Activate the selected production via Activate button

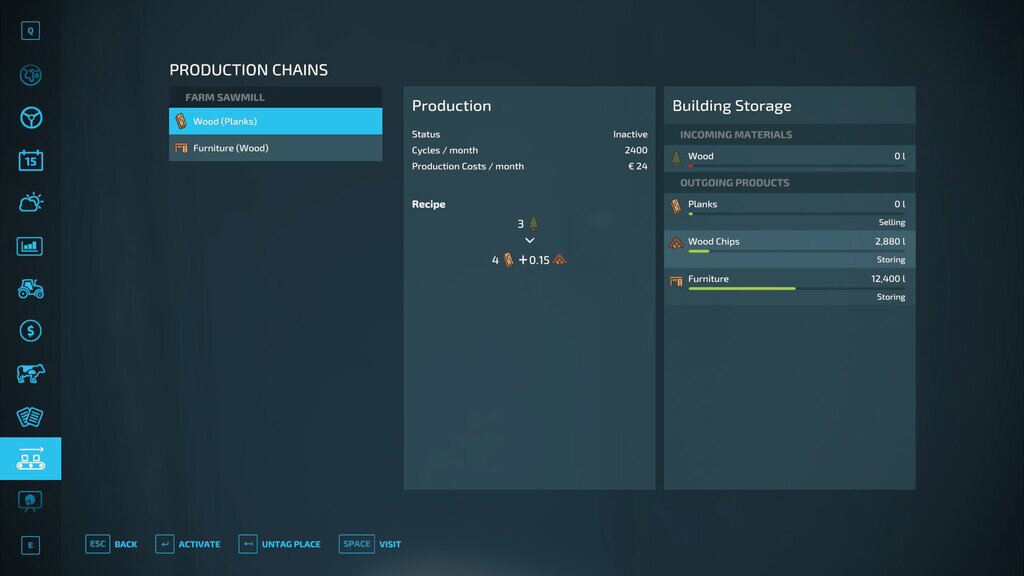click(x=188, y=544)
